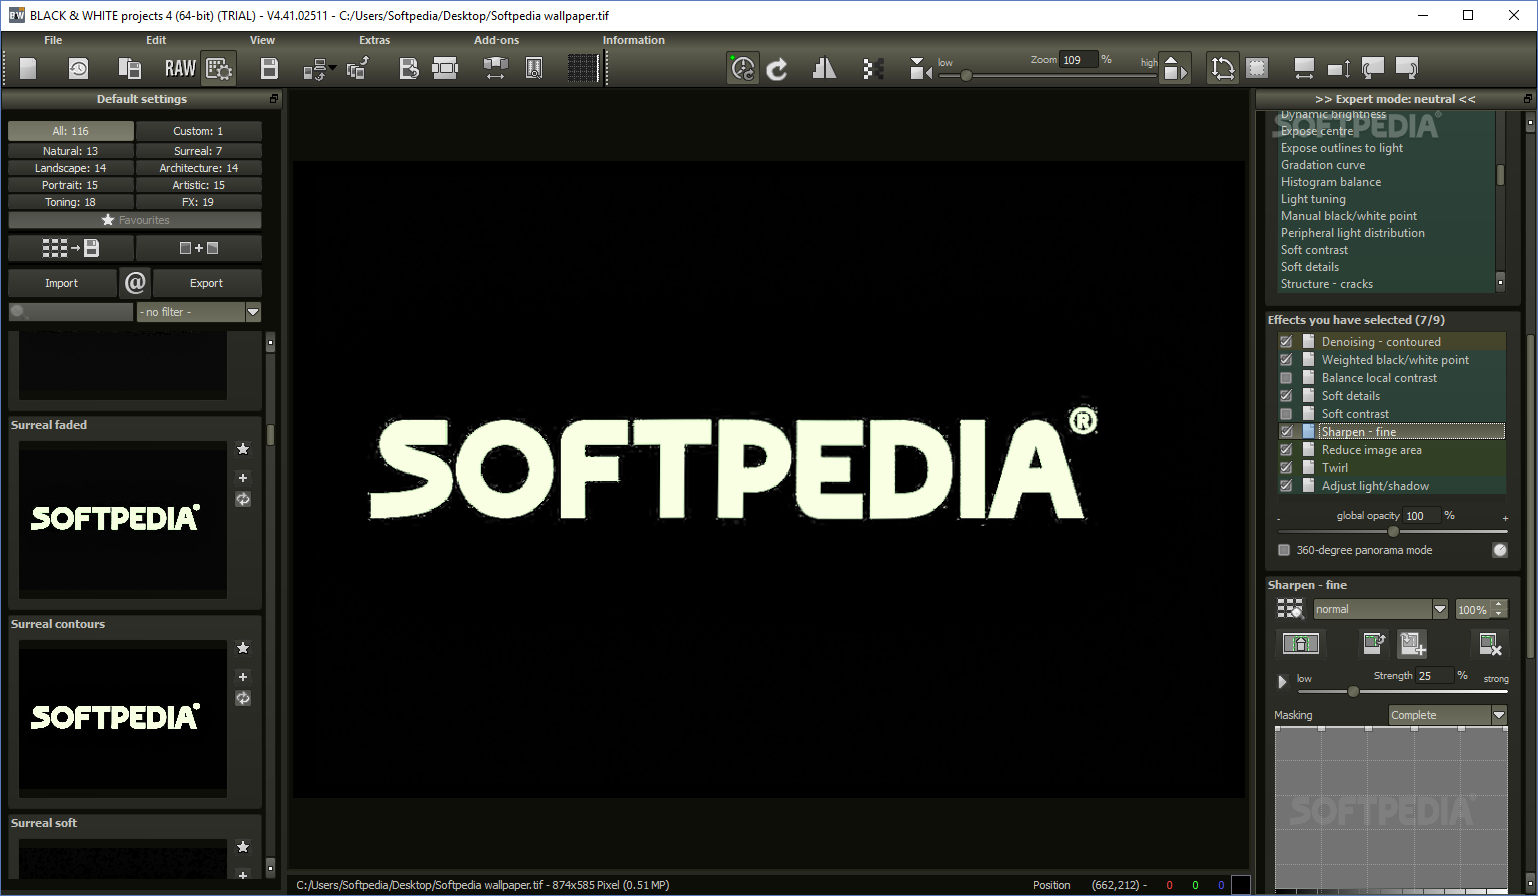Screen dimensions: 1538x896
Task: Rotate image left with toolbar icon
Action: tap(1373, 68)
